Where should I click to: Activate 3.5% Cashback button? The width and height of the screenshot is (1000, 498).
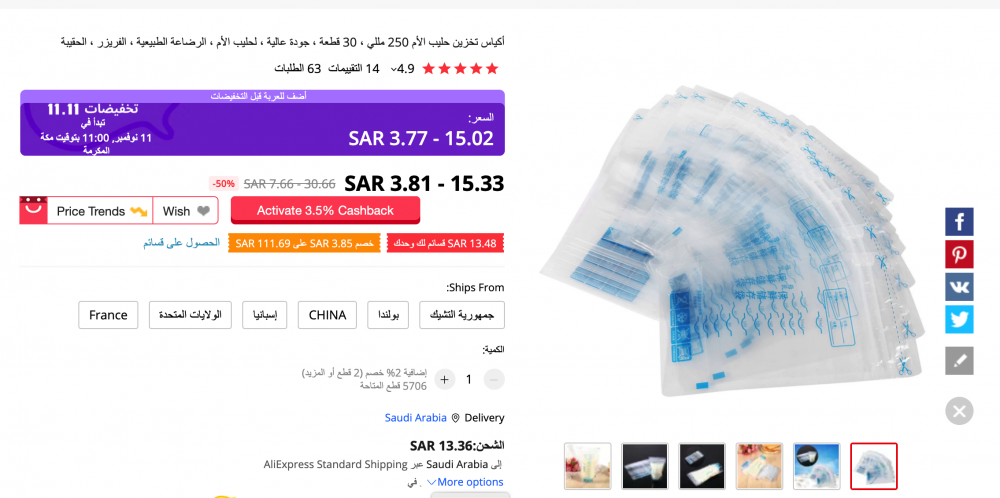coord(325,210)
